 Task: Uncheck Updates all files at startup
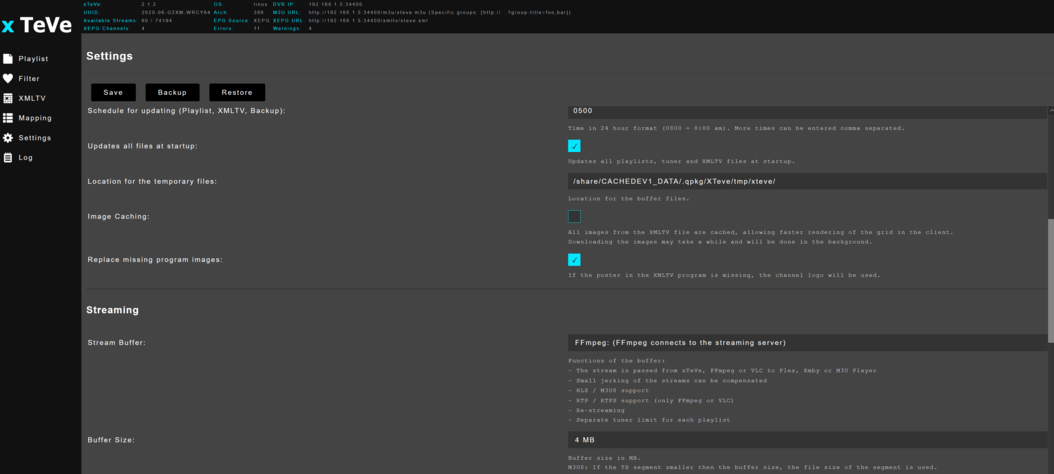574,146
